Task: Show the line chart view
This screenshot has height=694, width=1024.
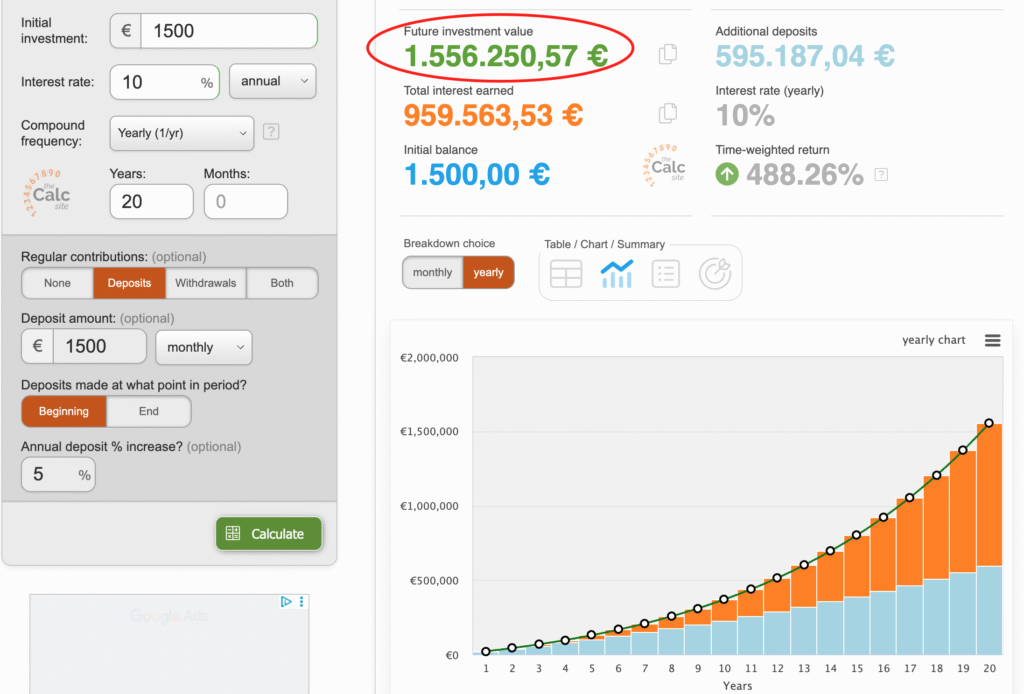Action: (x=616, y=273)
